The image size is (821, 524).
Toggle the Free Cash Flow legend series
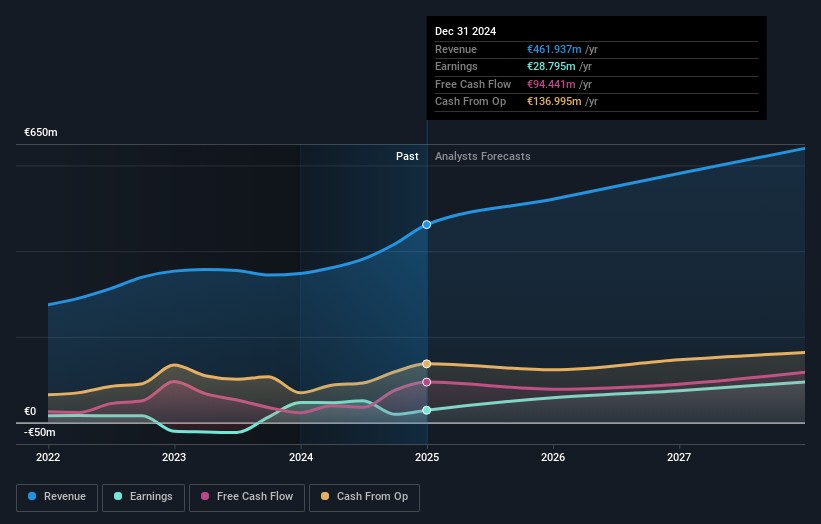(x=247, y=497)
